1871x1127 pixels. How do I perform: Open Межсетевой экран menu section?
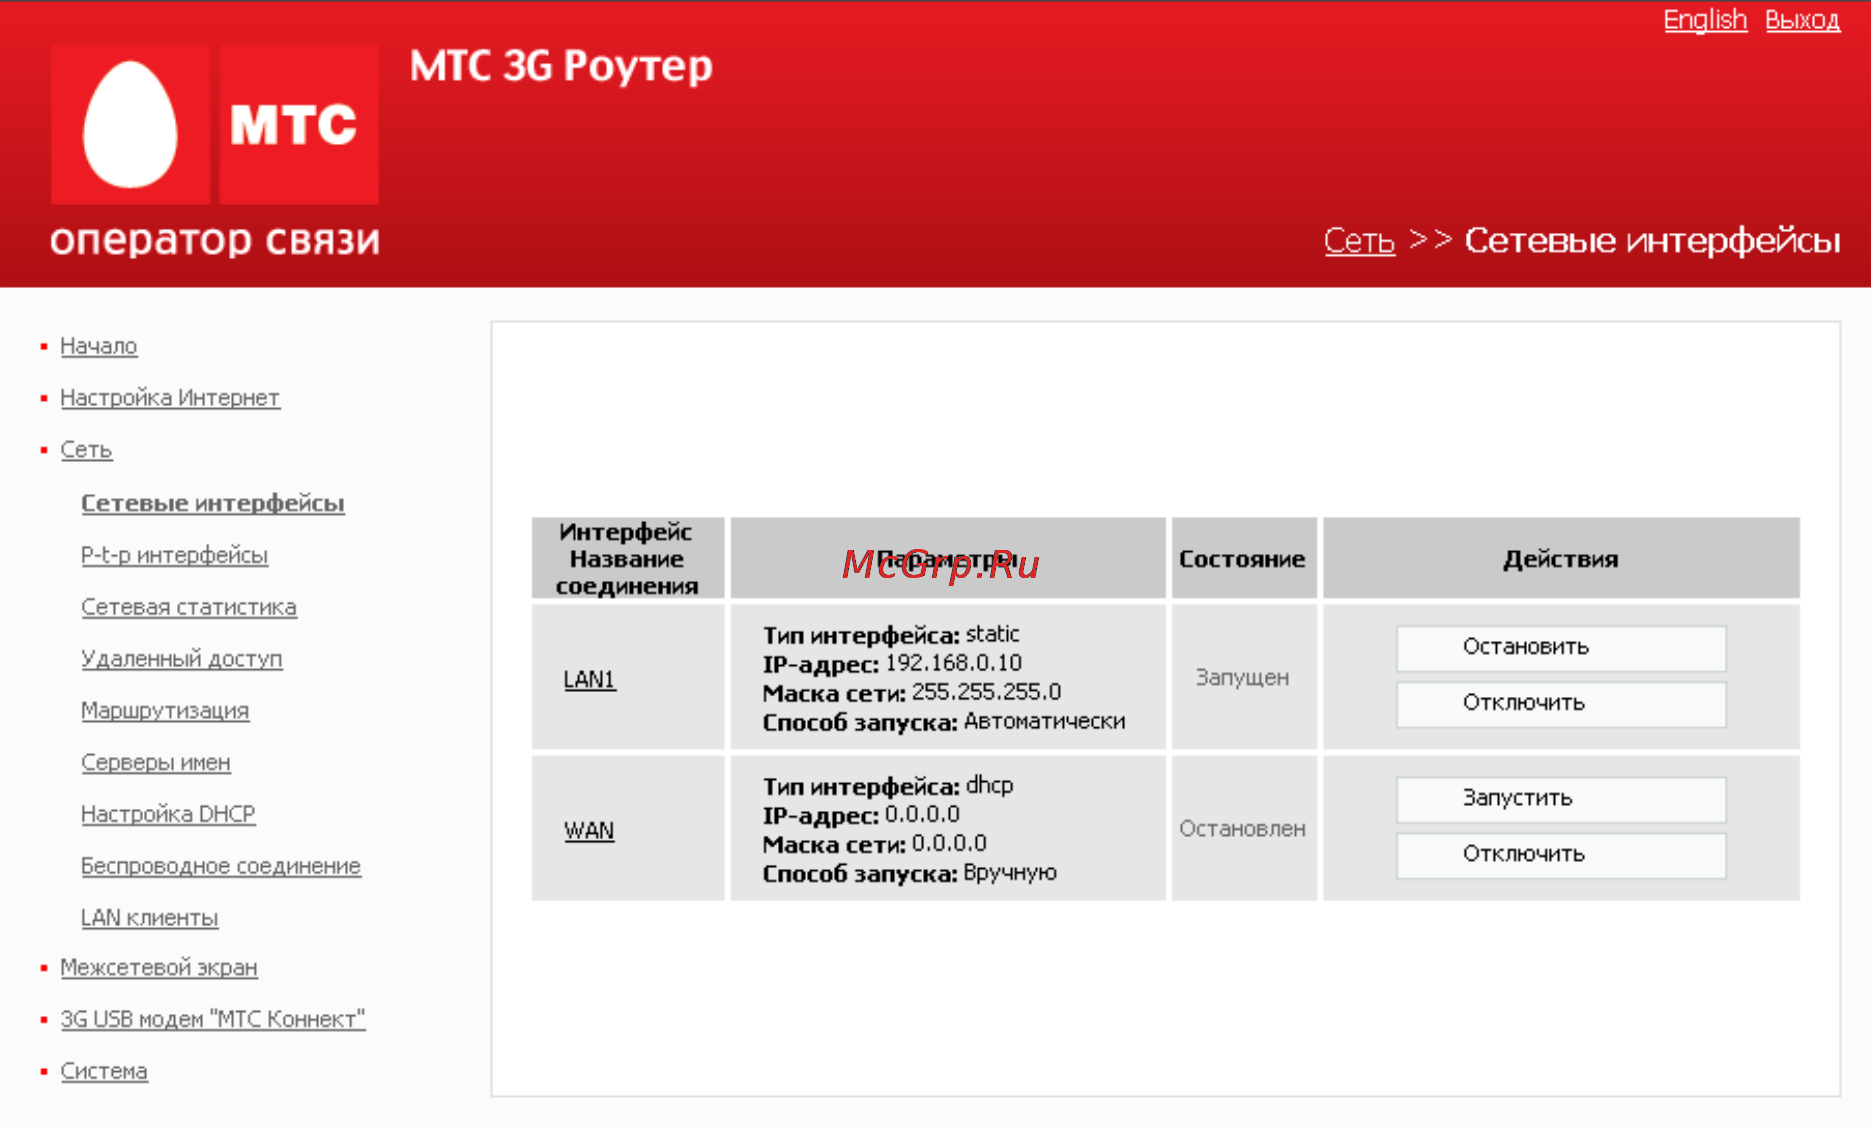(x=159, y=968)
